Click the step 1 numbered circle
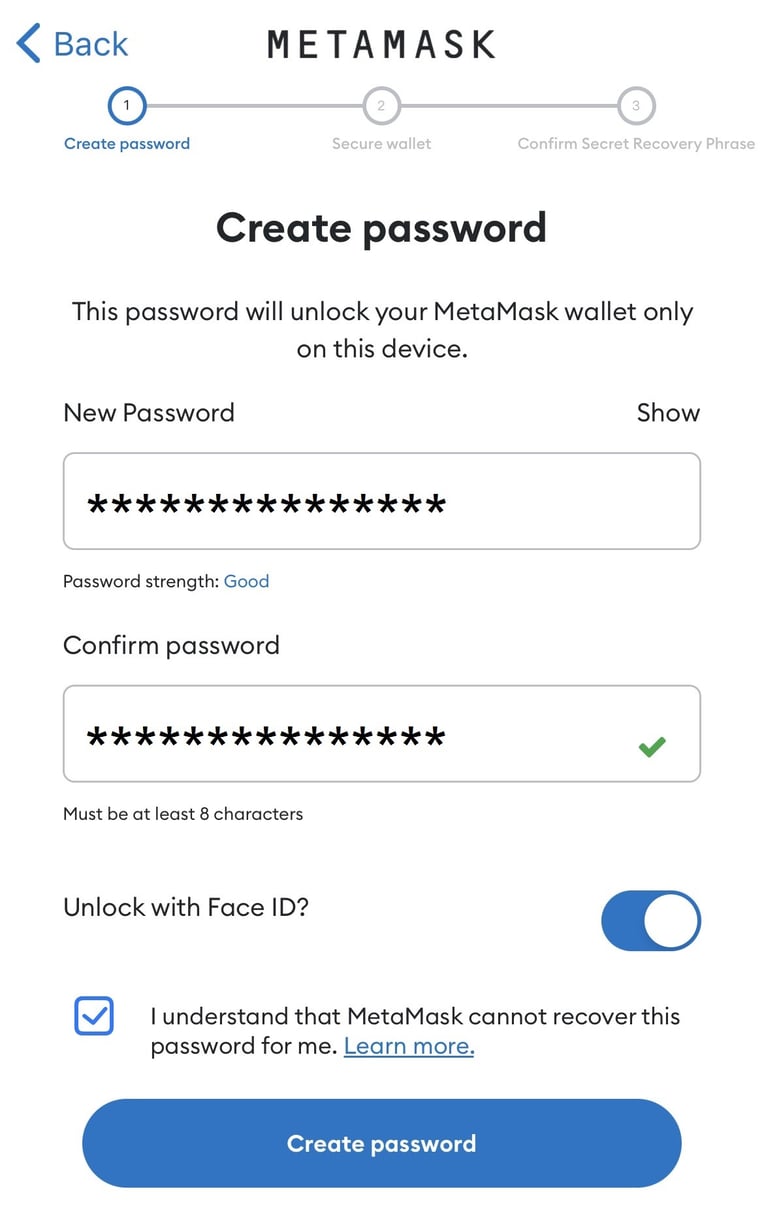The height and width of the screenshot is (1221, 764). [126, 105]
